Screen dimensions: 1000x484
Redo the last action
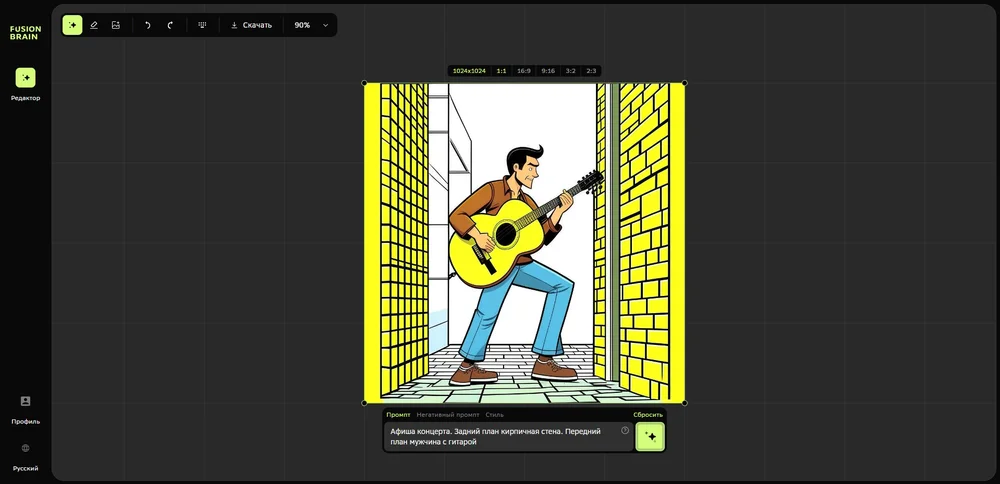170,25
